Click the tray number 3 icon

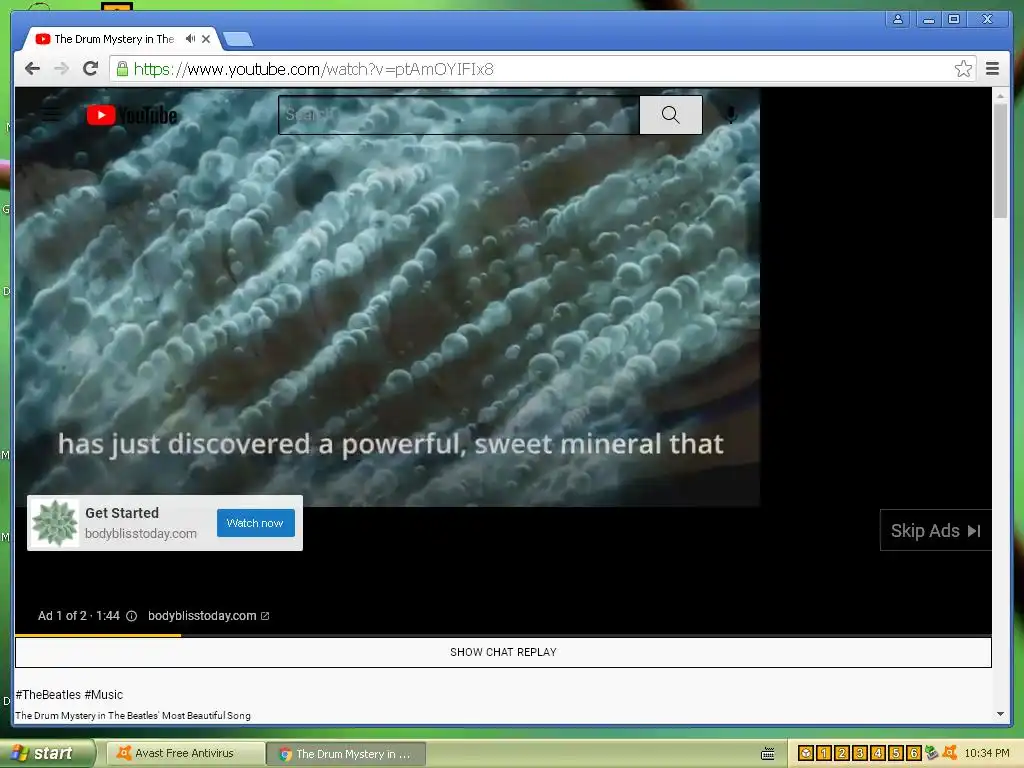click(860, 754)
